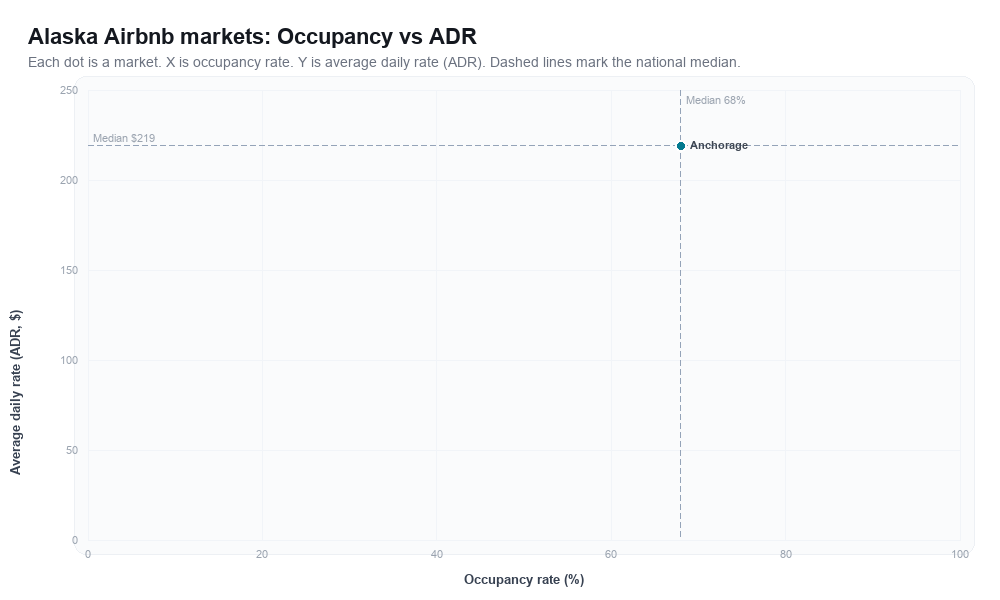1000x600 pixels.
Task: Click the y-axis tick label 200
Action: tap(69, 180)
